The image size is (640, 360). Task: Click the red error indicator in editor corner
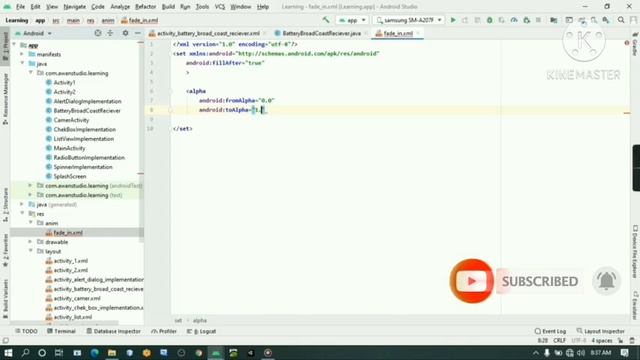coord(627,43)
